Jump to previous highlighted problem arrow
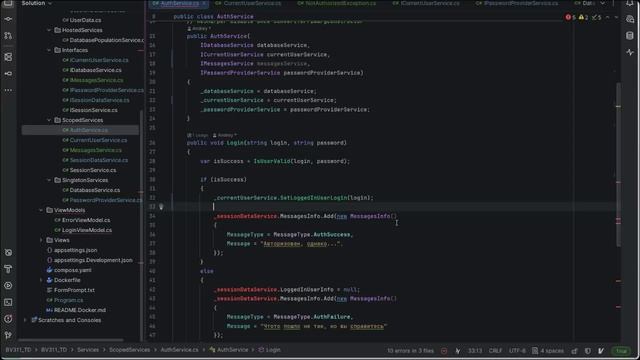 tap(607, 17)
